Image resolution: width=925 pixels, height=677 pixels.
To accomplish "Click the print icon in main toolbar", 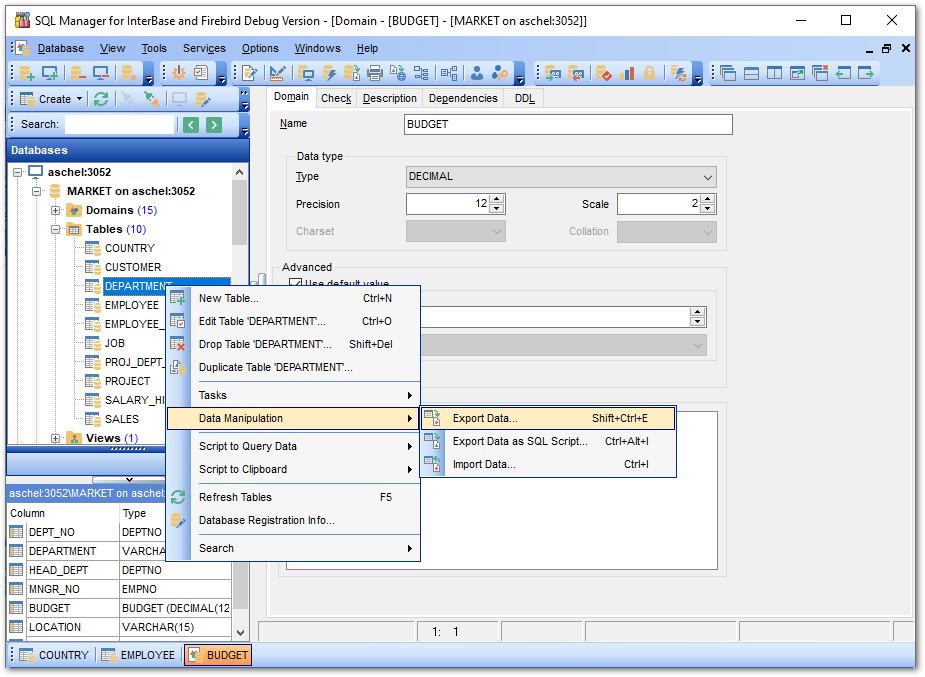I will pyautogui.click(x=375, y=73).
